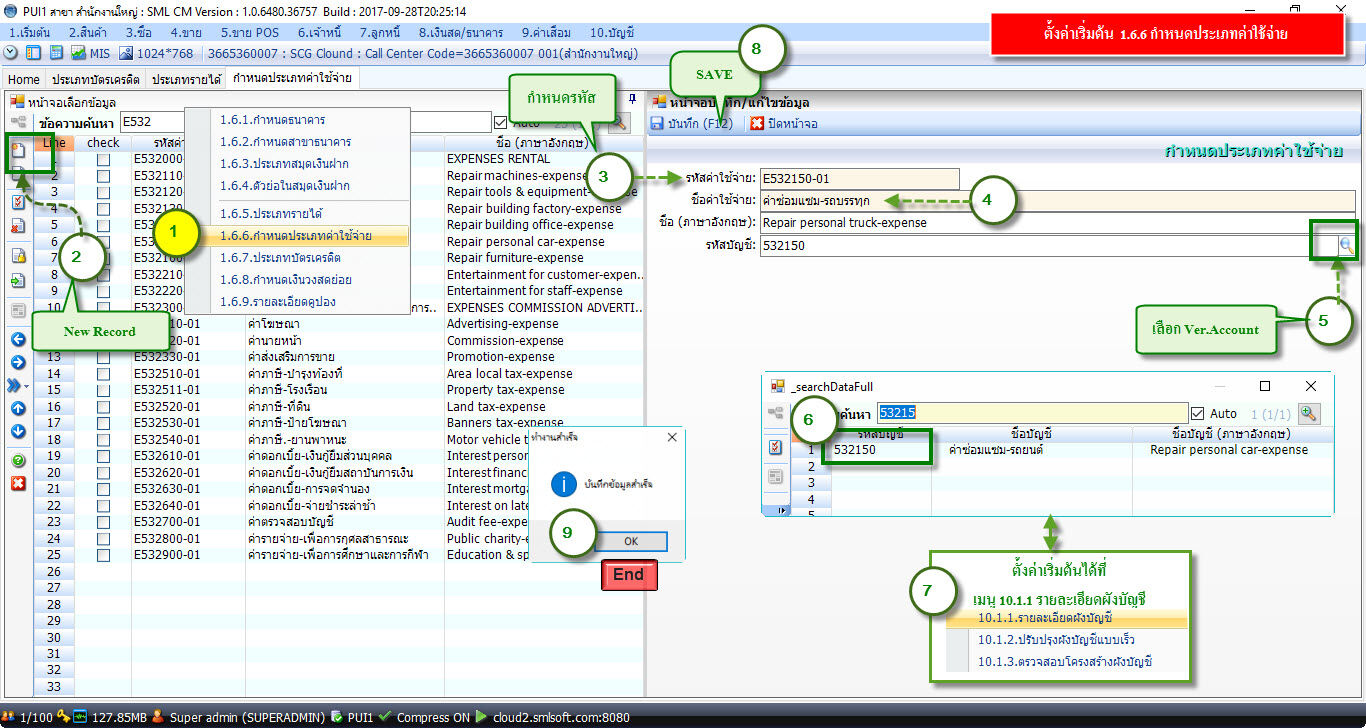The image size is (1366, 728).
Task: Click the magnifier lookup beside รหัสบัญชี field
Action: 1347,245
